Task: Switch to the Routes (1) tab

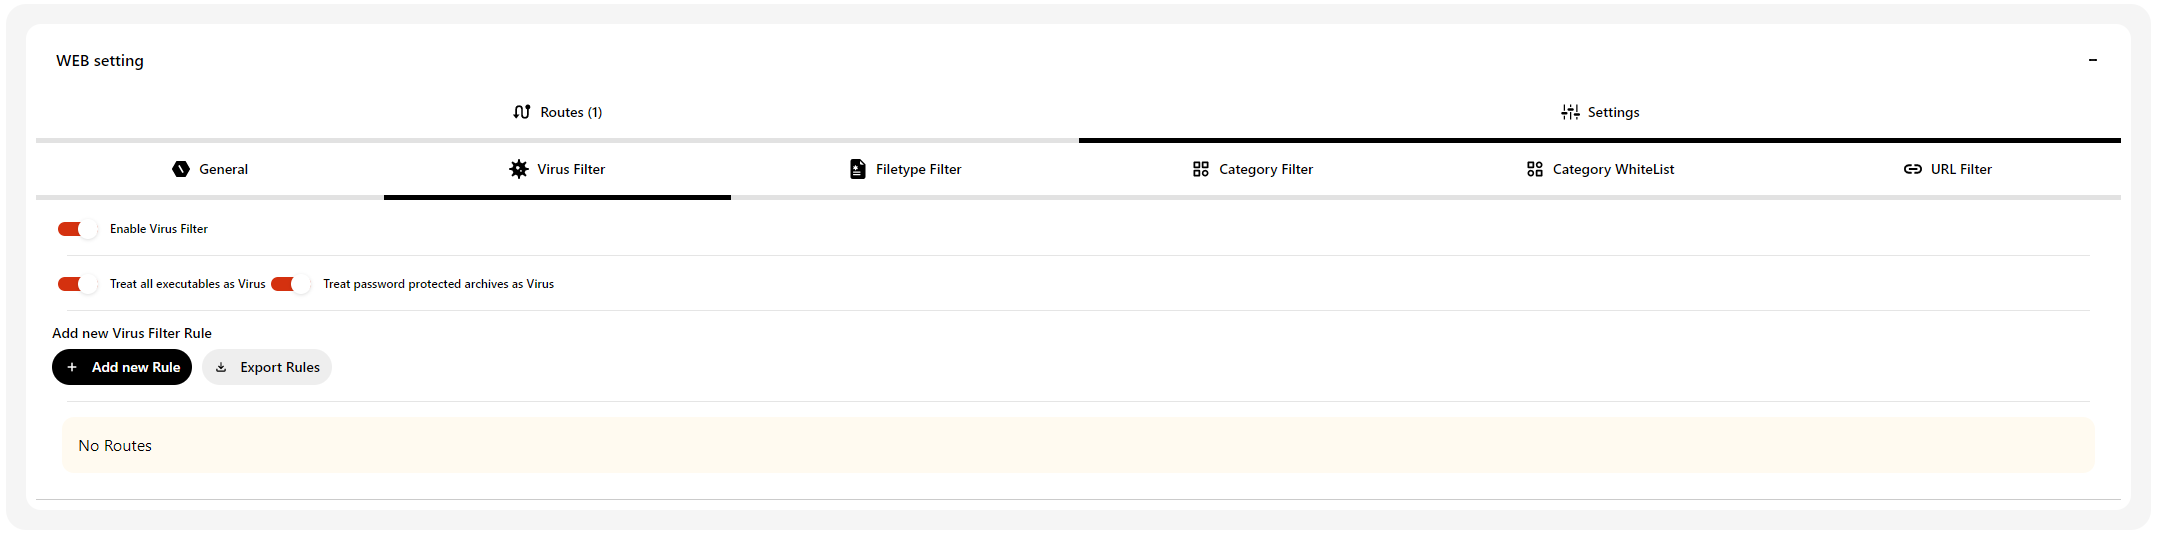Action: pyautogui.click(x=557, y=113)
